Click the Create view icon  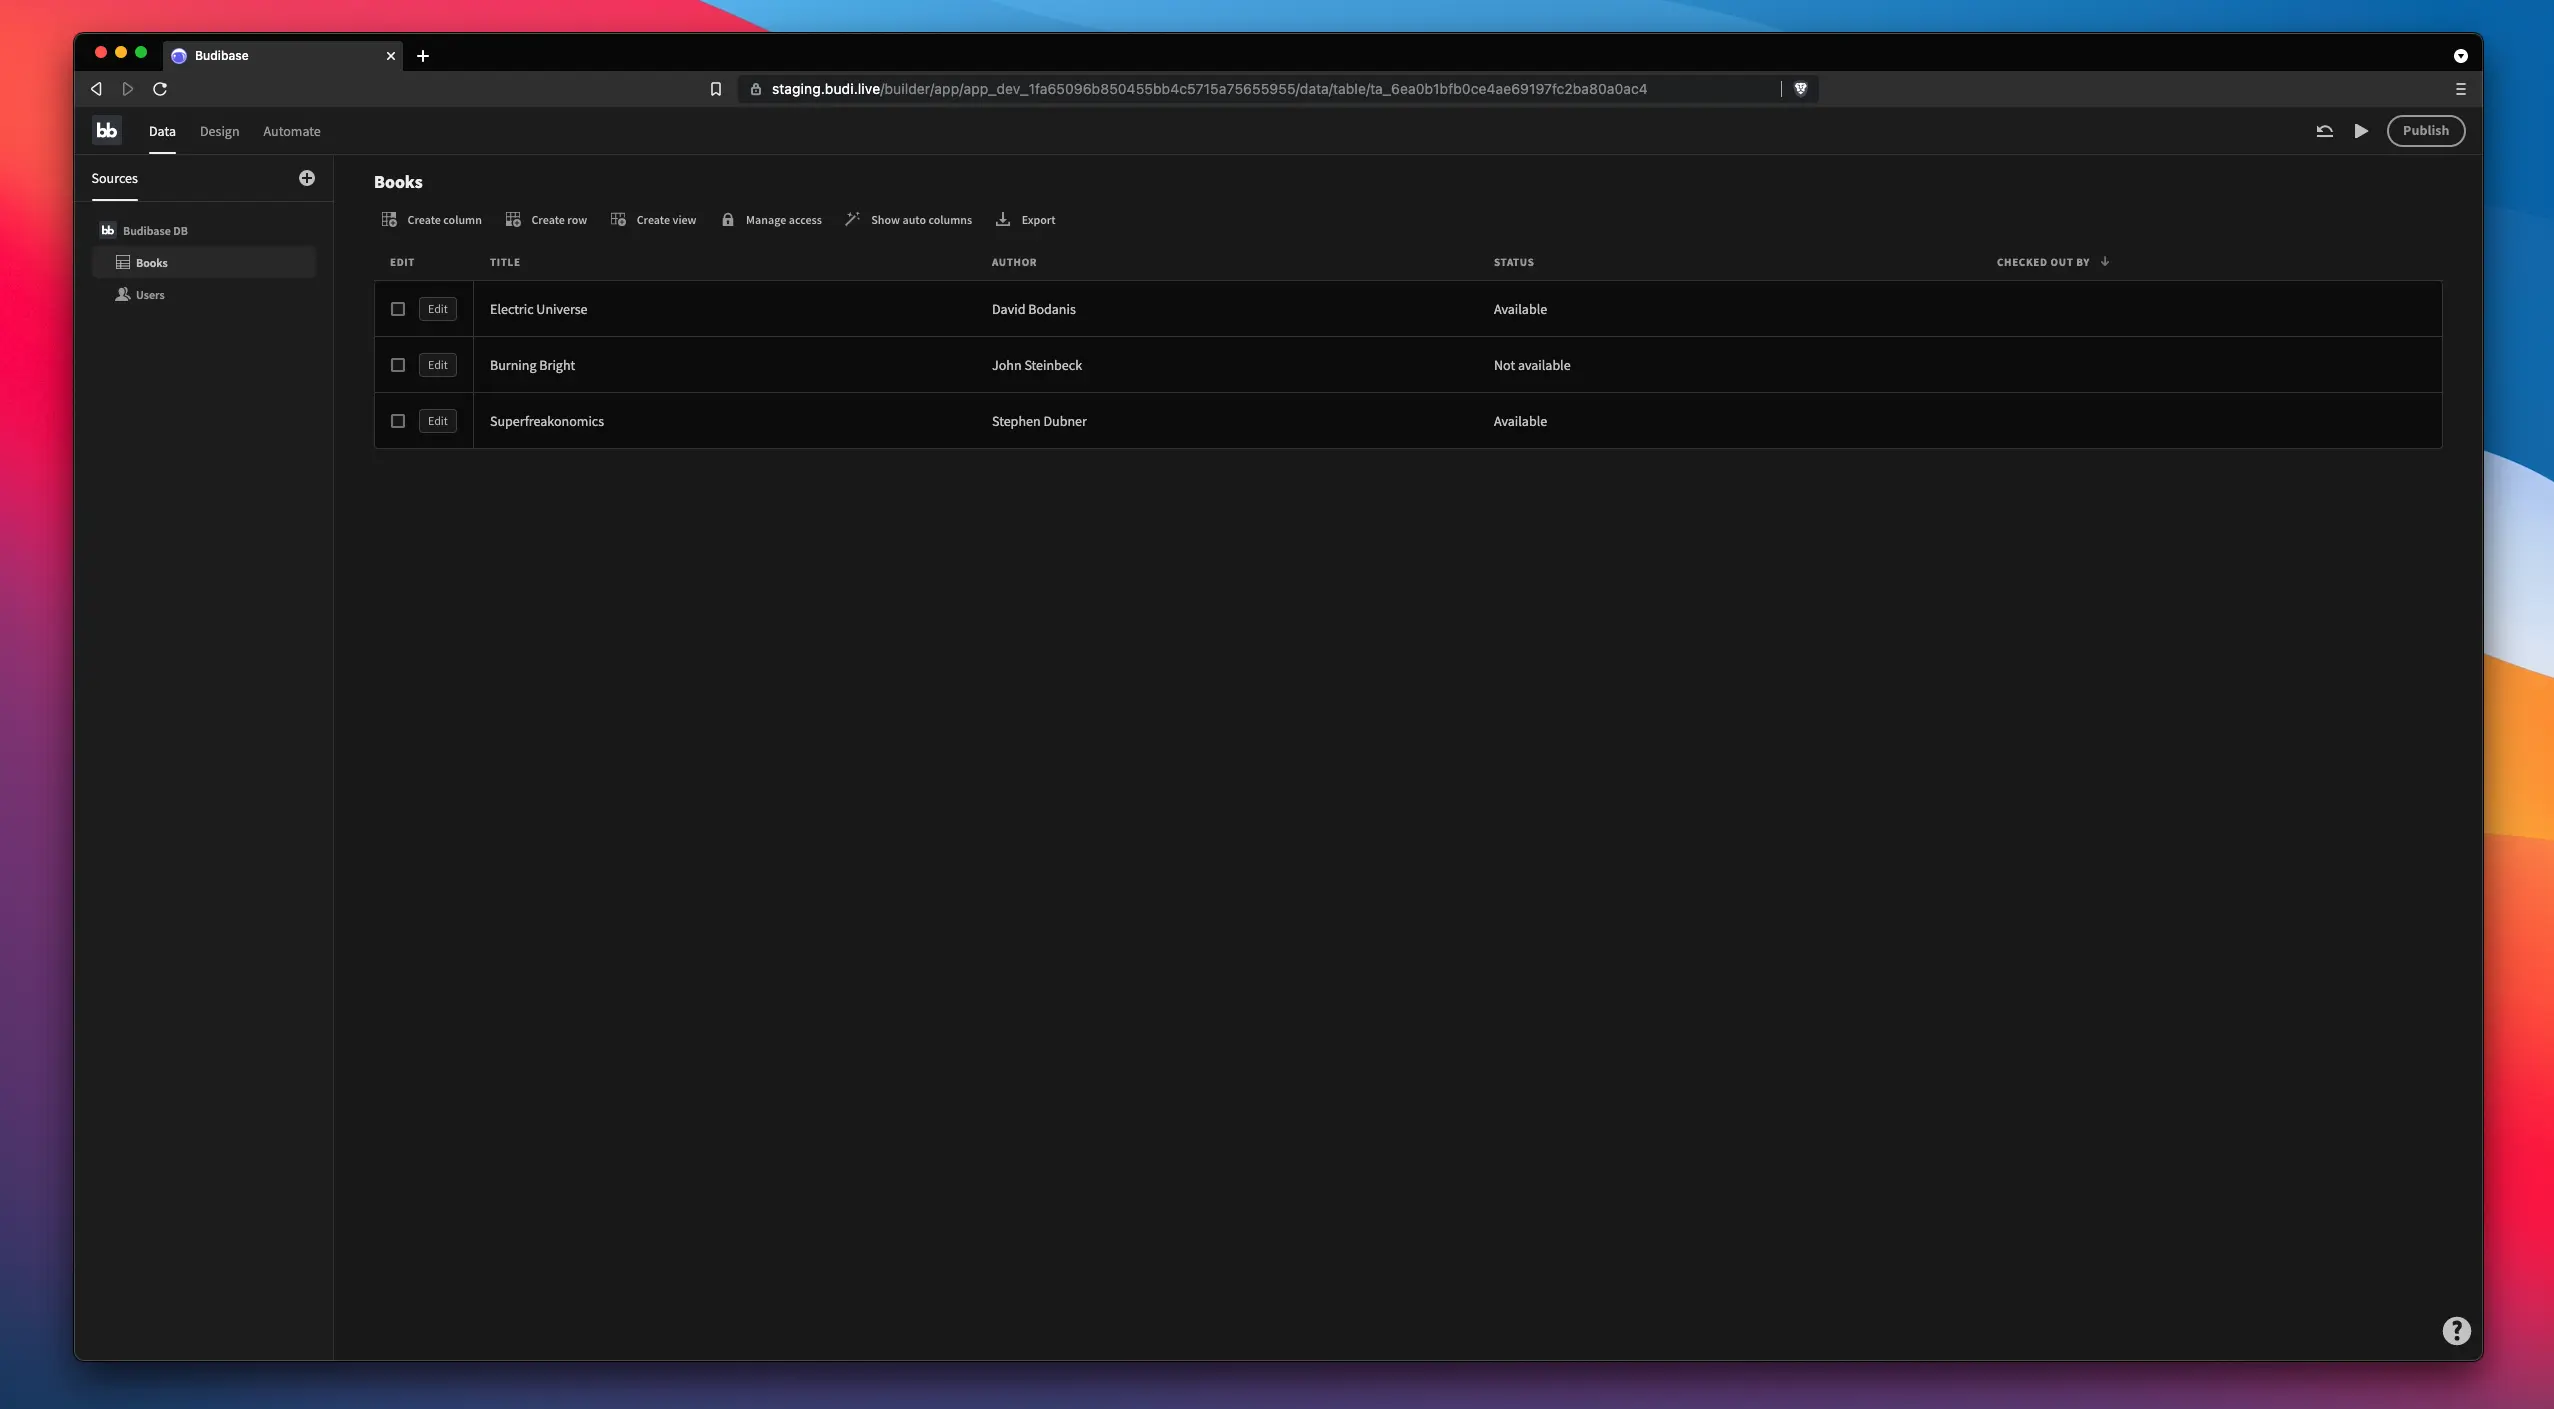[x=618, y=220]
